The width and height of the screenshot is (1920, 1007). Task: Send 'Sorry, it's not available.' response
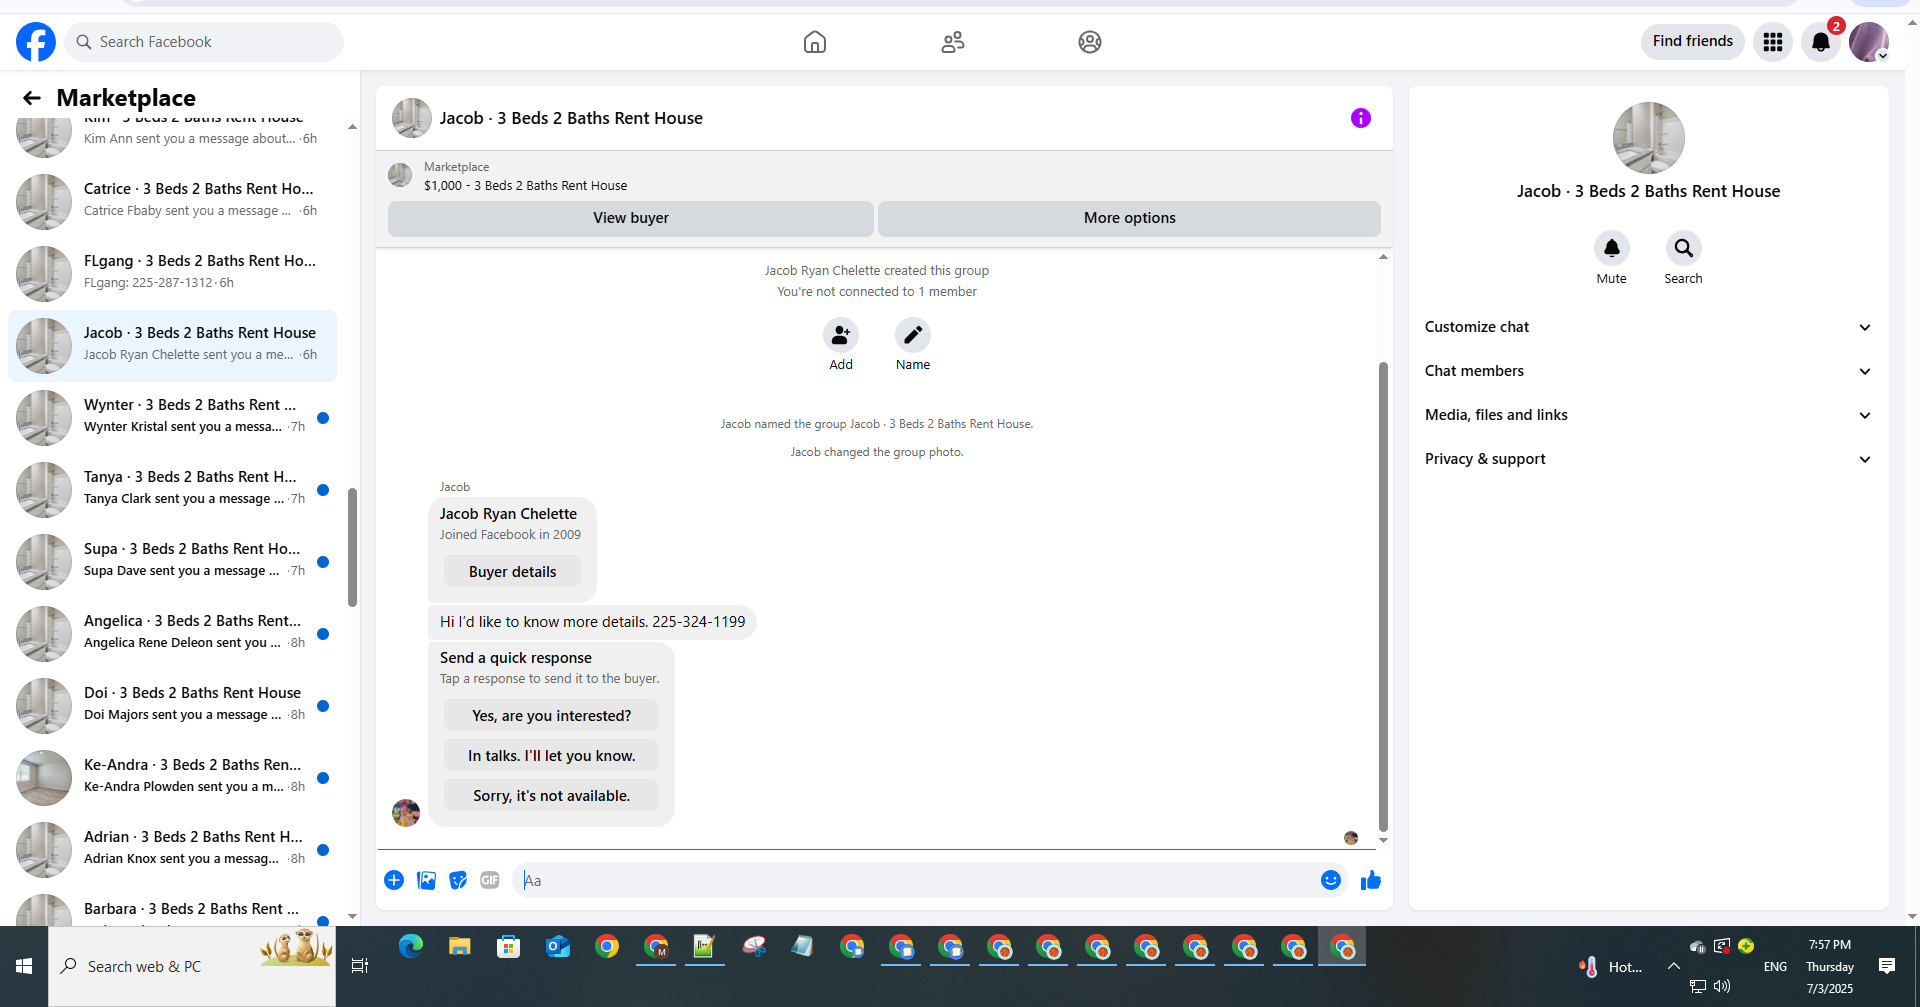(x=551, y=796)
